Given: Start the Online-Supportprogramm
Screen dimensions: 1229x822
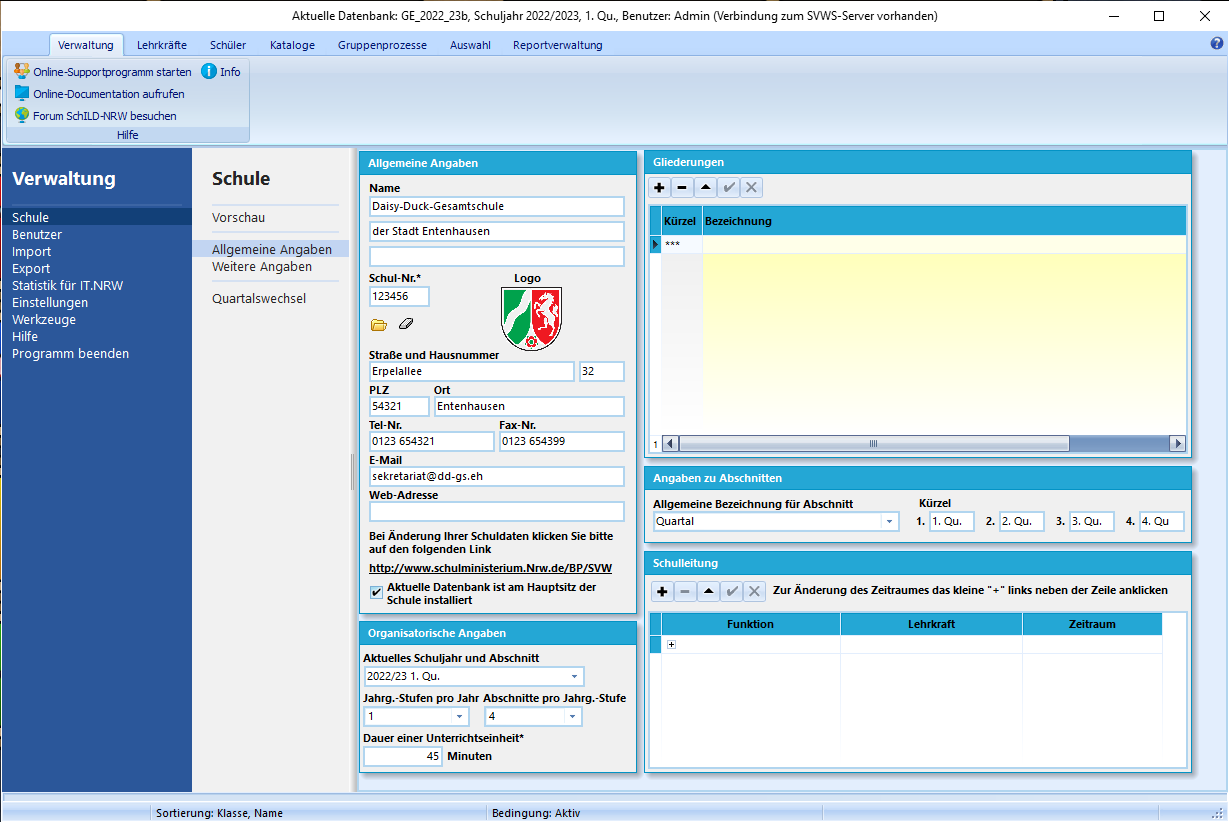Looking at the screenshot, I should 103,72.
